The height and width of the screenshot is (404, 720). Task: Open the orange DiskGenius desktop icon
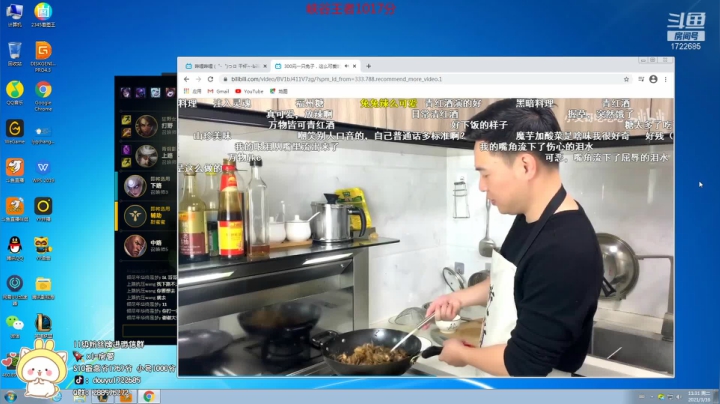point(43,56)
